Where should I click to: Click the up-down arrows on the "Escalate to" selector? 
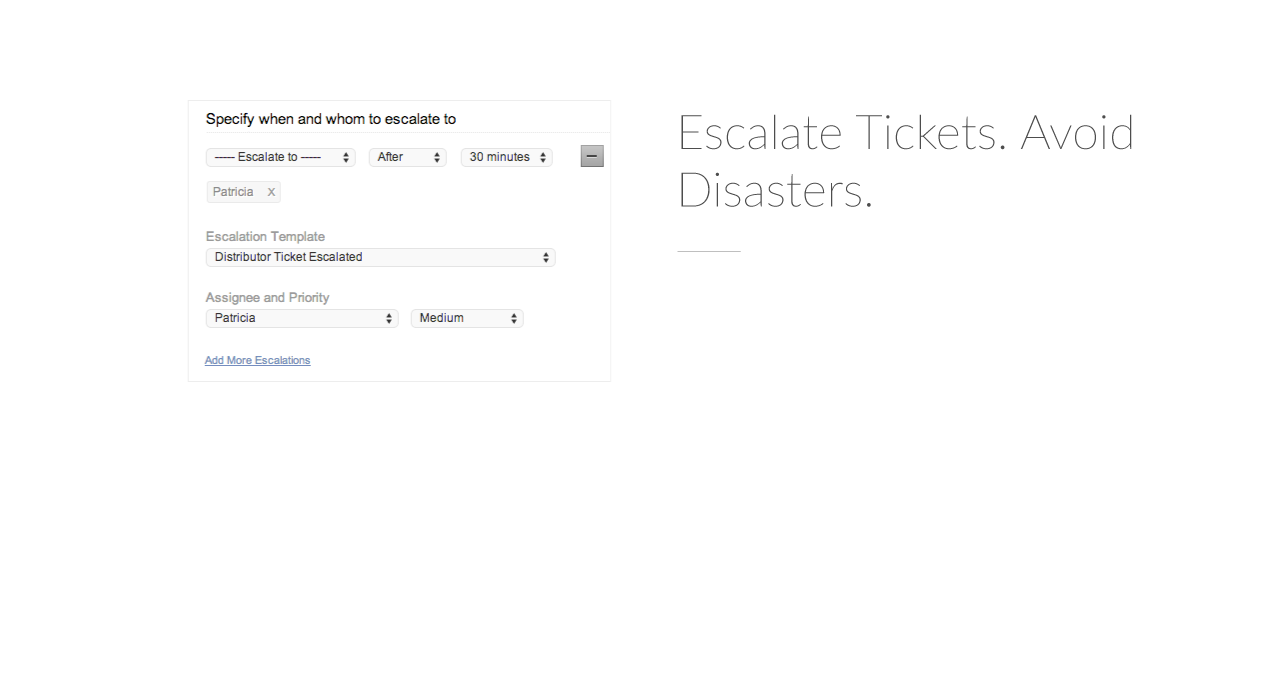point(346,158)
